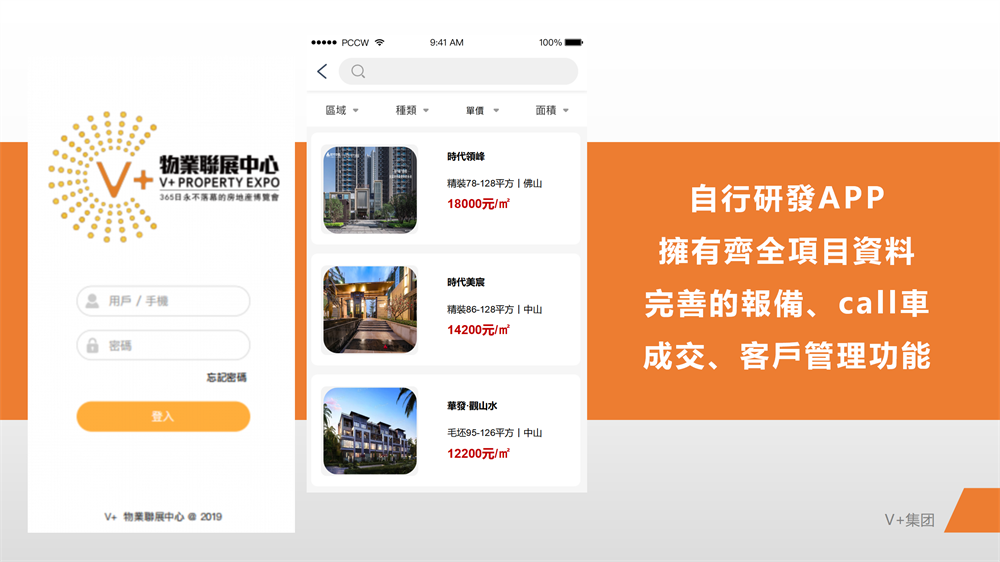This screenshot has height=562, width=1000.
Task: Expand the 單價 filter dropdown
Action: (x=482, y=110)
